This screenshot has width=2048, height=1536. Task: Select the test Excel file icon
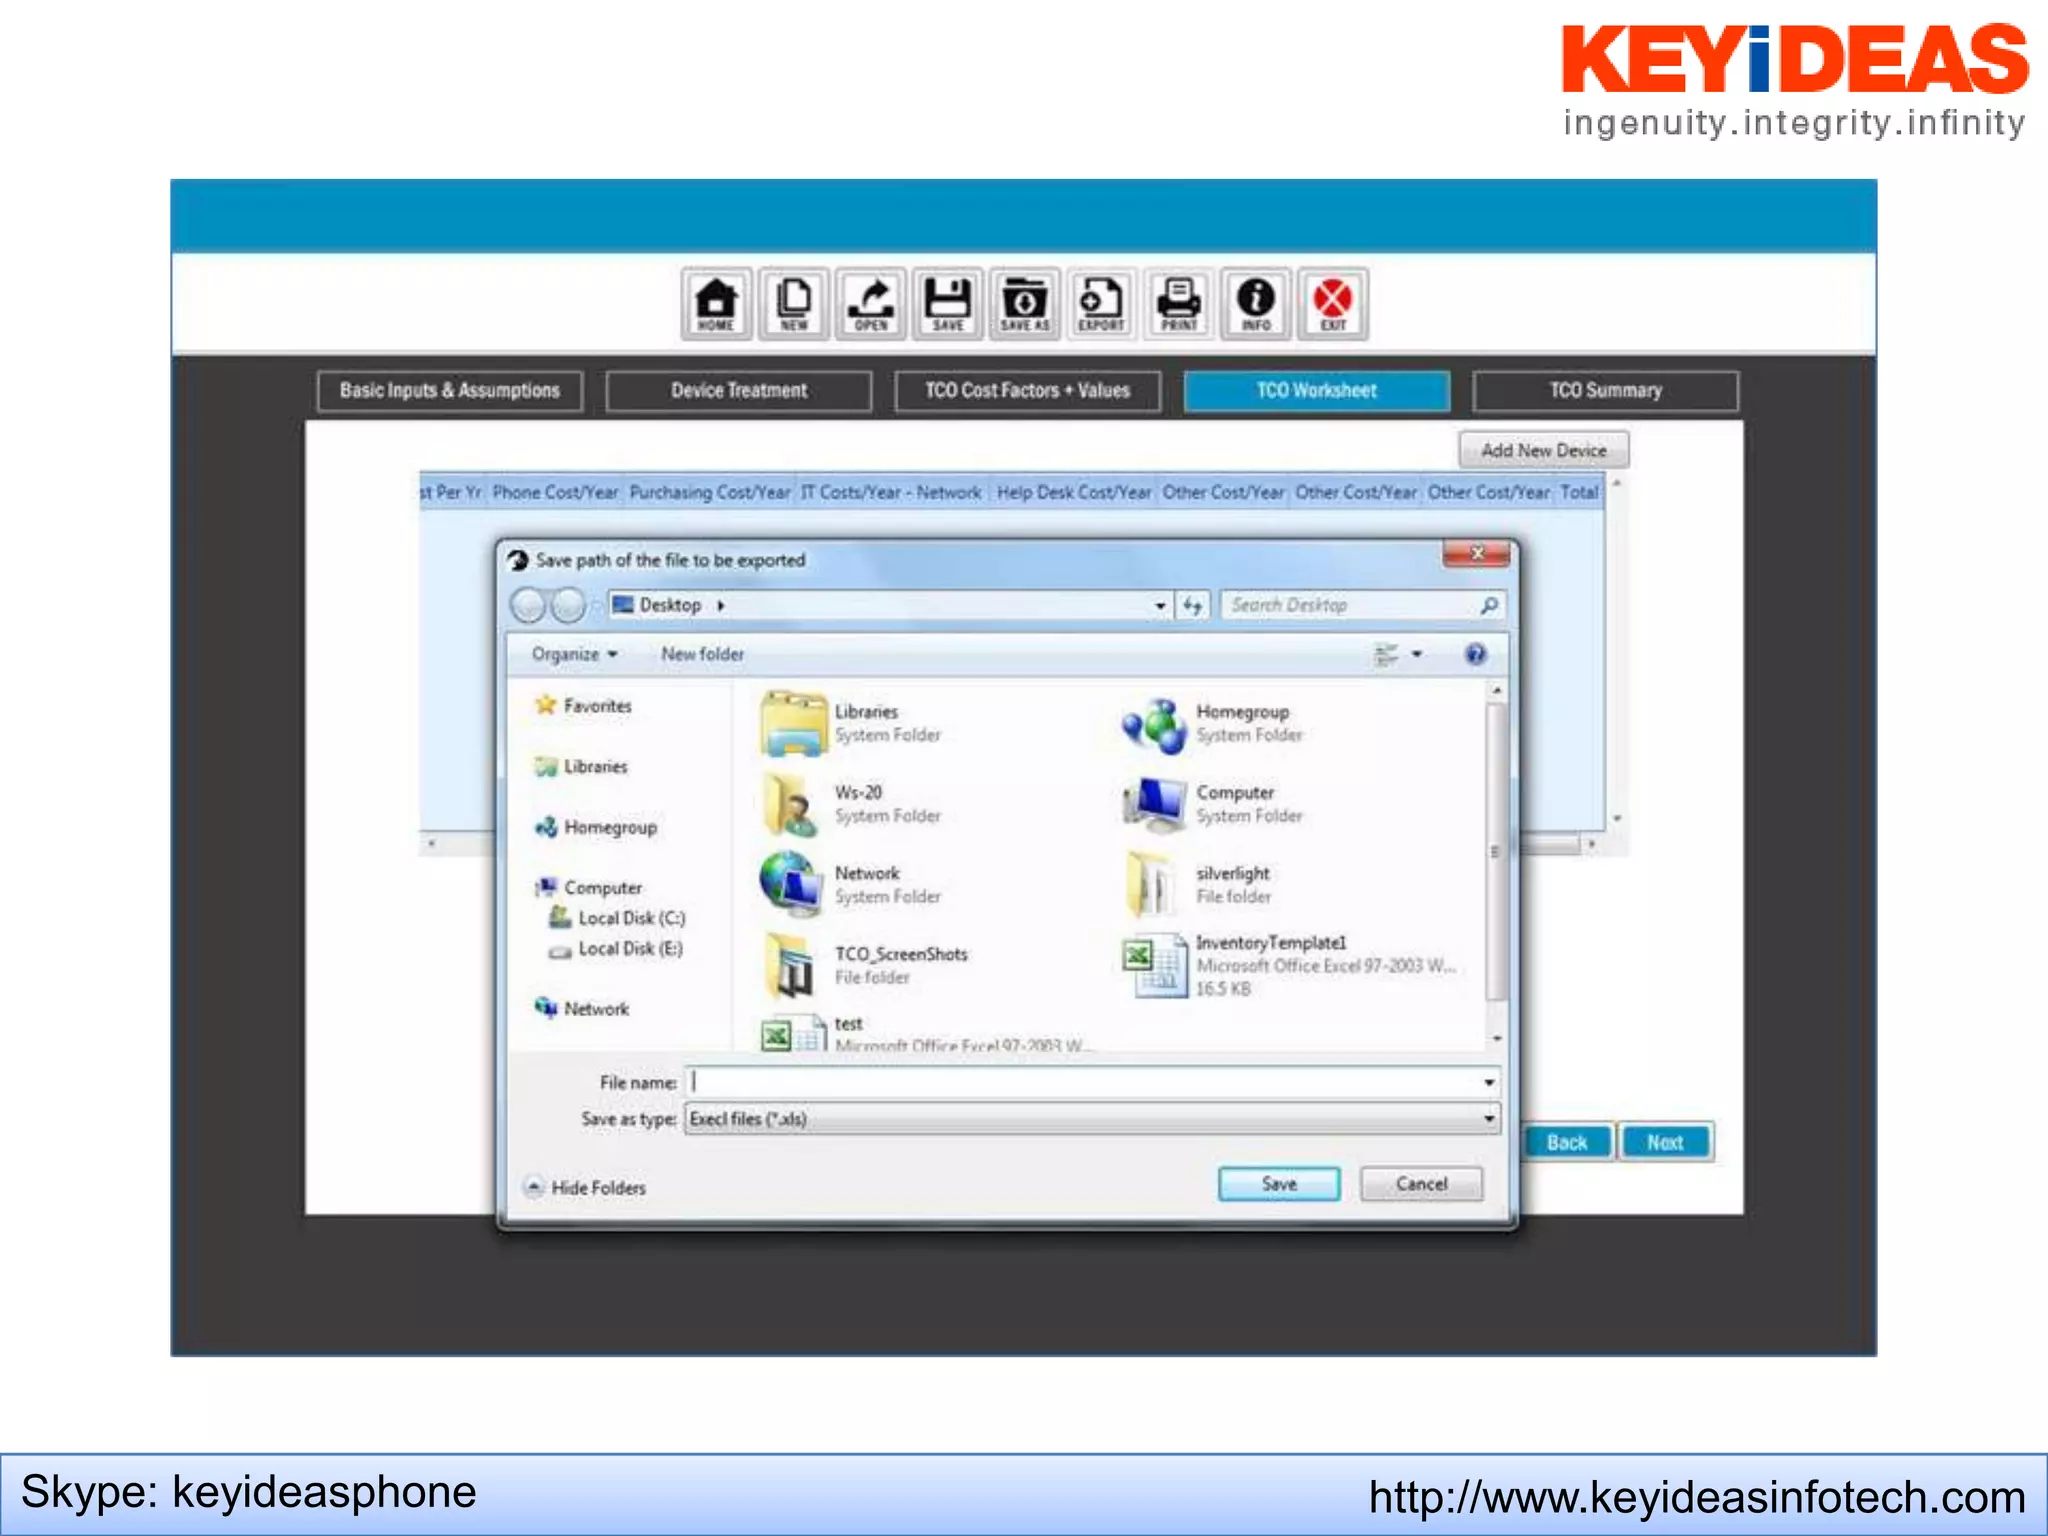coord(793,1034)
